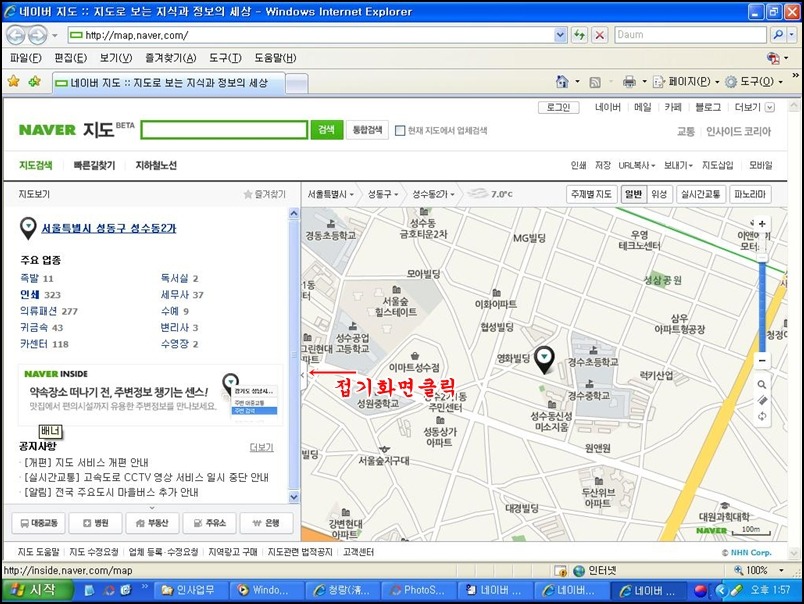Click the 로그인 login button
Viewport: 804px width, 604px height.
pyautogui.click(x=558, y=107)
